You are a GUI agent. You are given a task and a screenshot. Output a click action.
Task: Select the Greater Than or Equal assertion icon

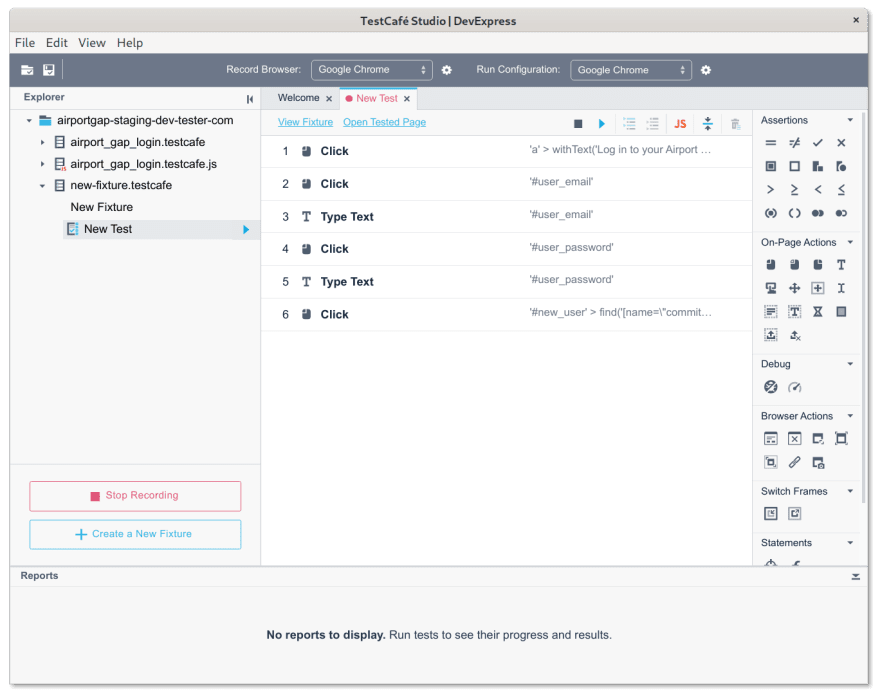click(x=794, y=190)
